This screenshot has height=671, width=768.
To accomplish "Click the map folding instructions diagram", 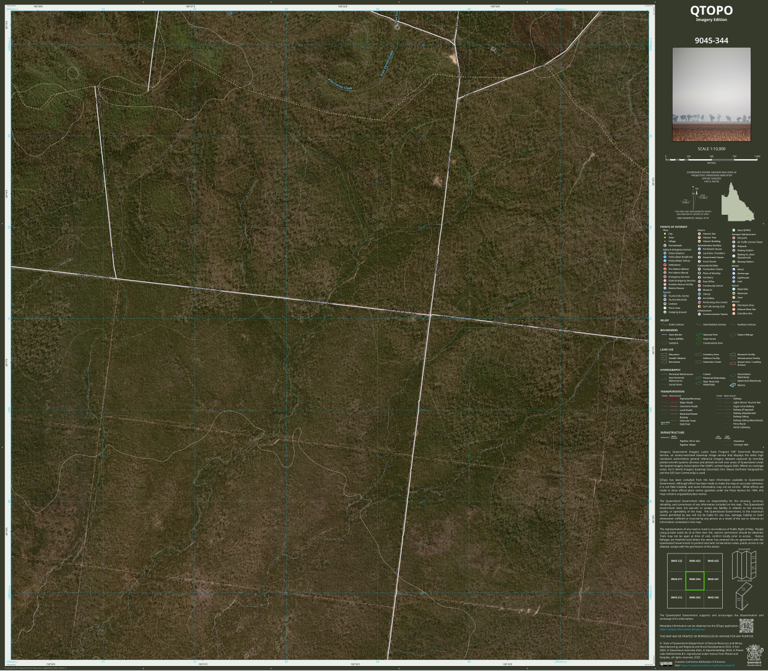I will [744, 581].
